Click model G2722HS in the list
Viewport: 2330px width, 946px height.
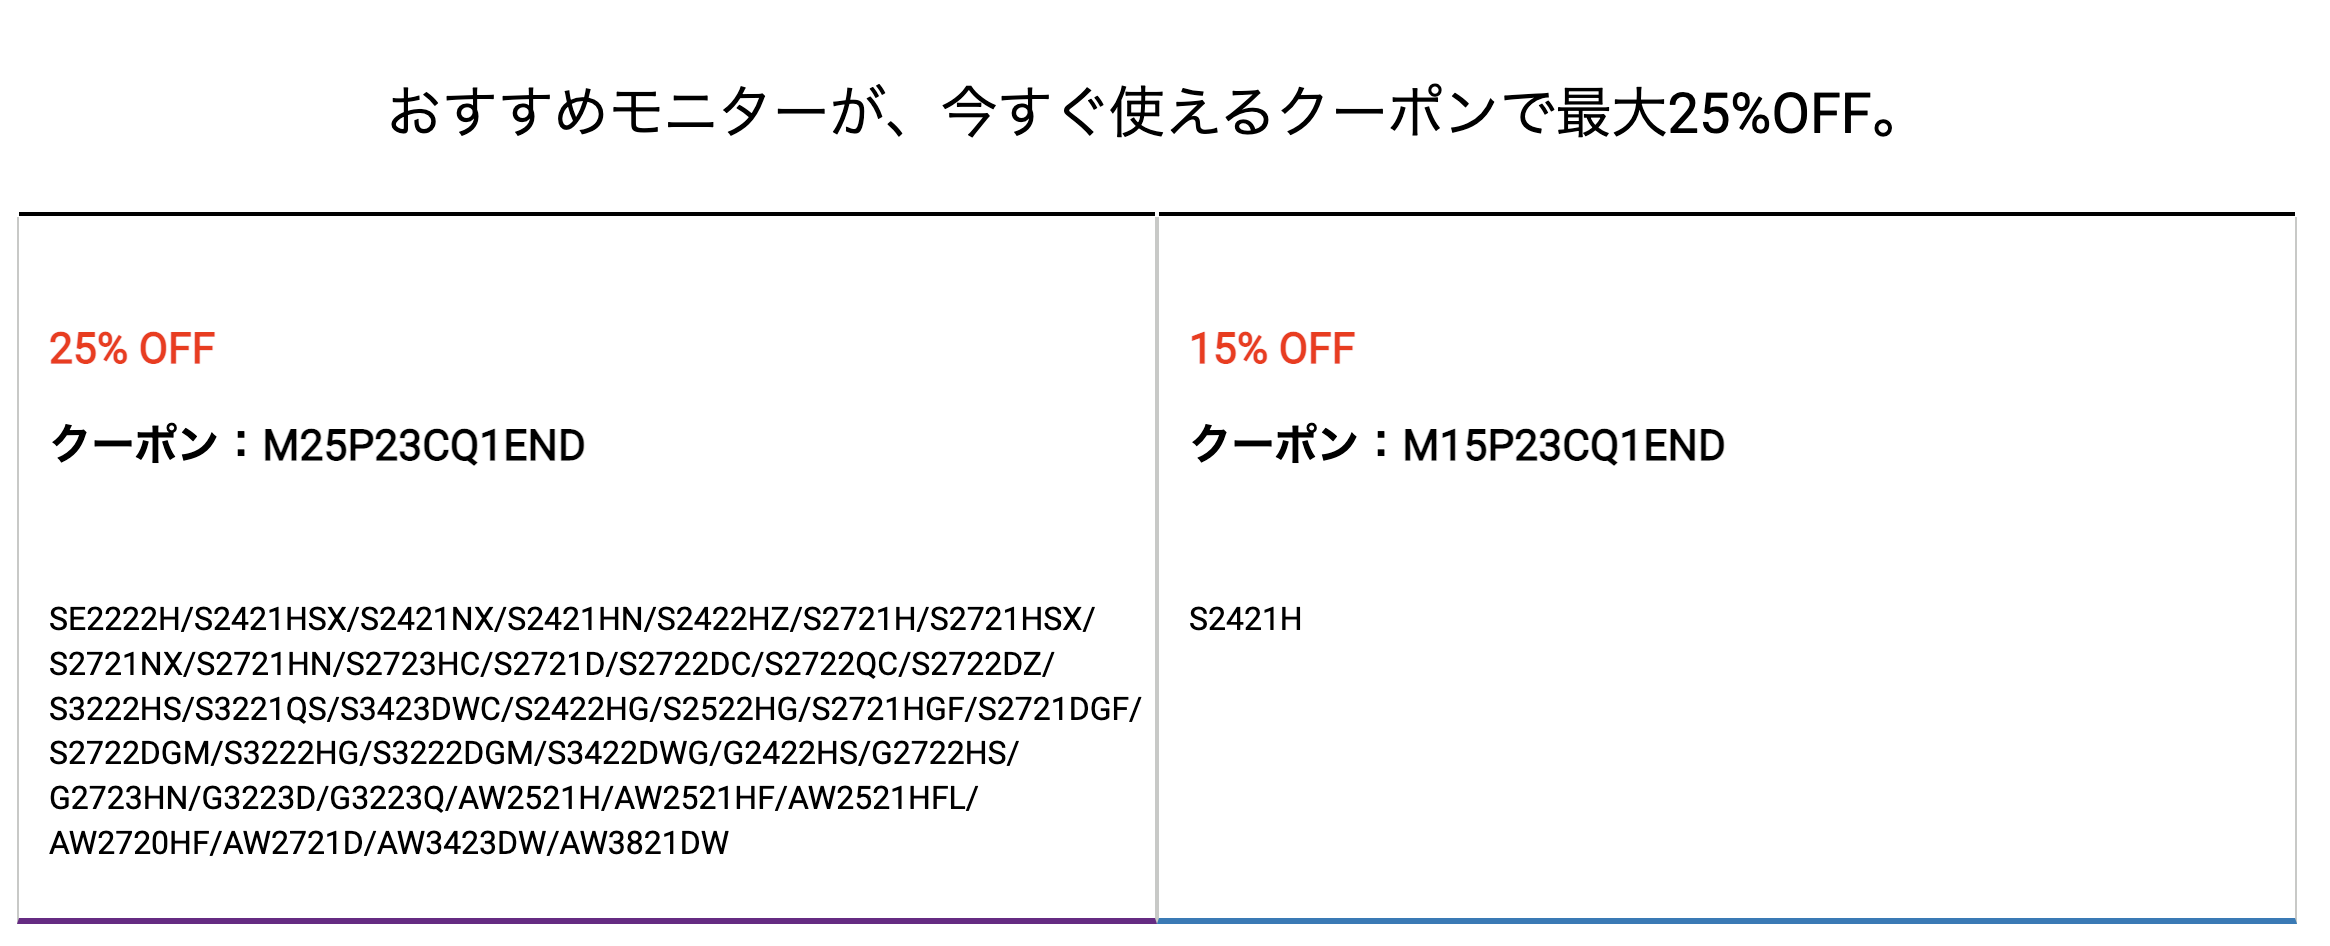(939, 753)
